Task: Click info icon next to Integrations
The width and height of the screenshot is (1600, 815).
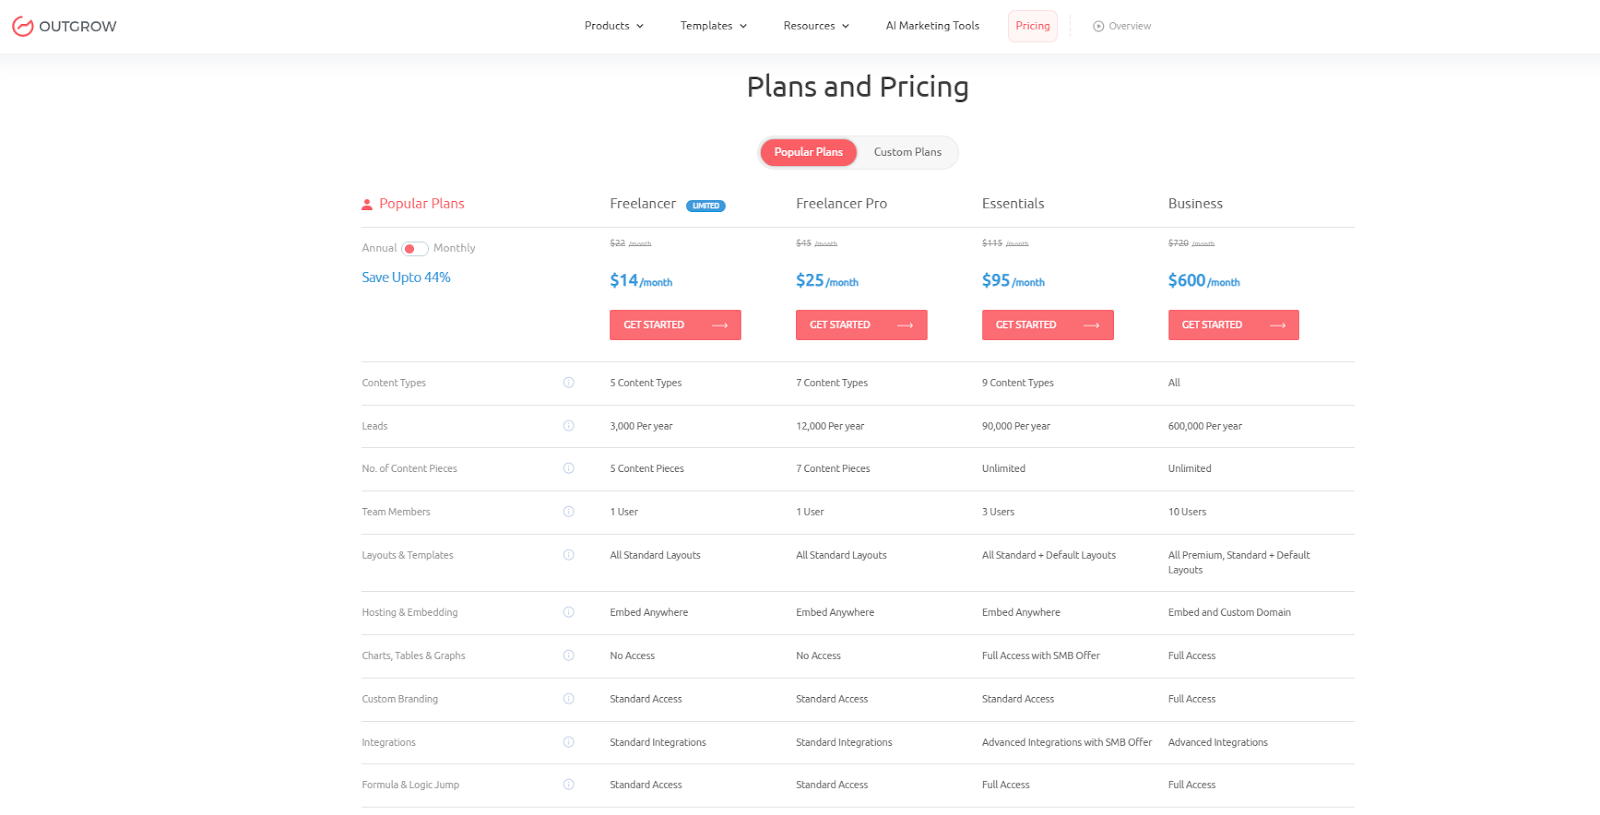Action: pyautogui.click(x=568, y=742)
